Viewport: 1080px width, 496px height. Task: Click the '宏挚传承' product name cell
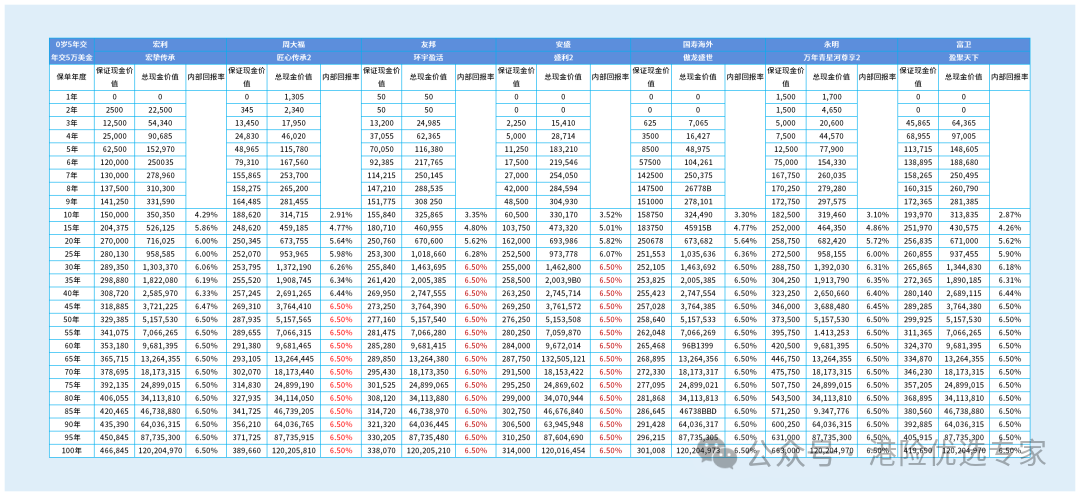click(160, 56)
